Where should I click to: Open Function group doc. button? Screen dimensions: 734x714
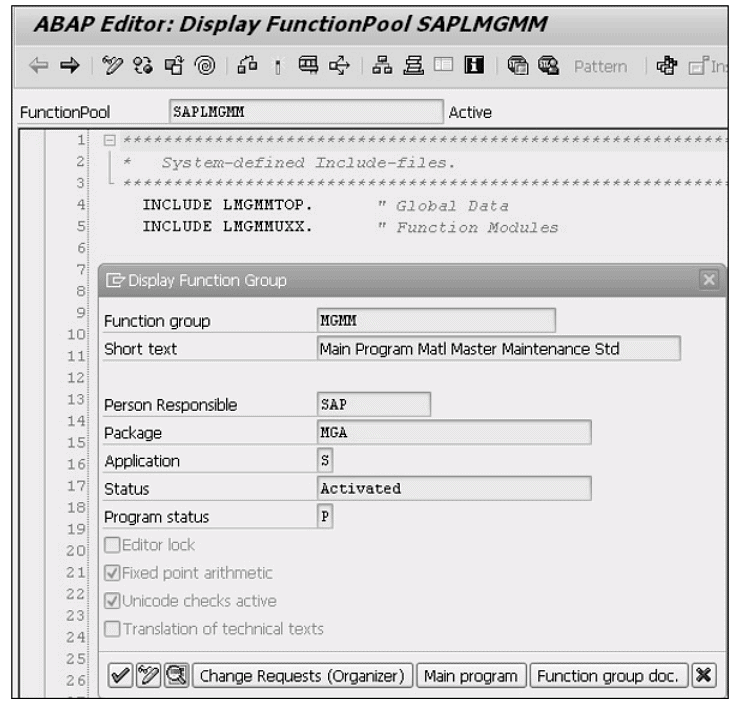(x=609, y=676)
